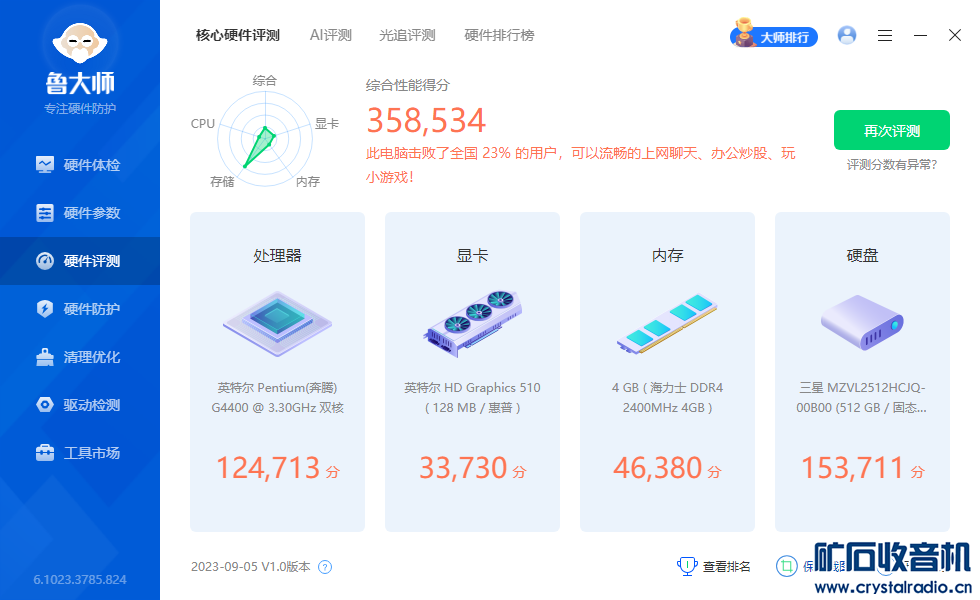Click version number 6.1023.3785.824
Viewport: 980px width, 600px height.
pos(80,580)
